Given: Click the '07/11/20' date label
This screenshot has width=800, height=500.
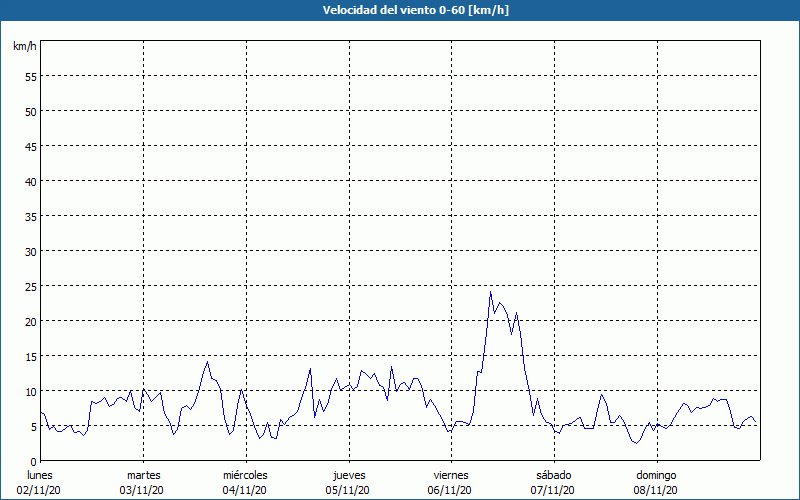Looking at the screenshot, I should pos(553,490).
